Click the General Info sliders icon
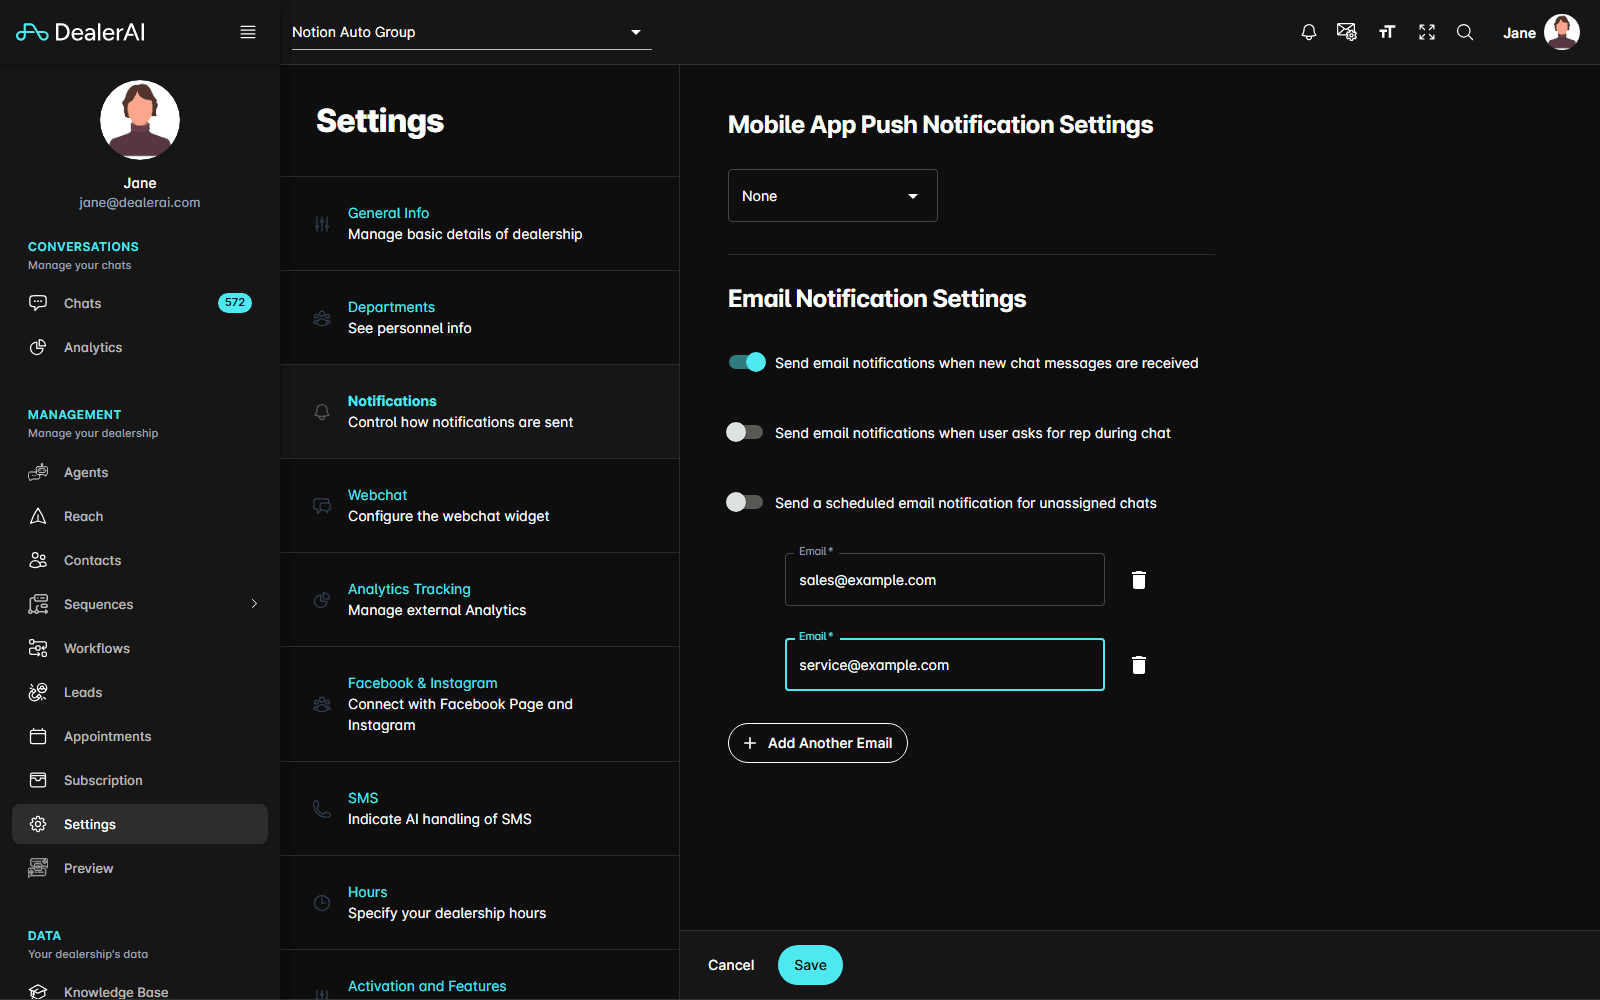This screenshot has height=1000, width=1600. pyautogui.click(x=322, y=224)
